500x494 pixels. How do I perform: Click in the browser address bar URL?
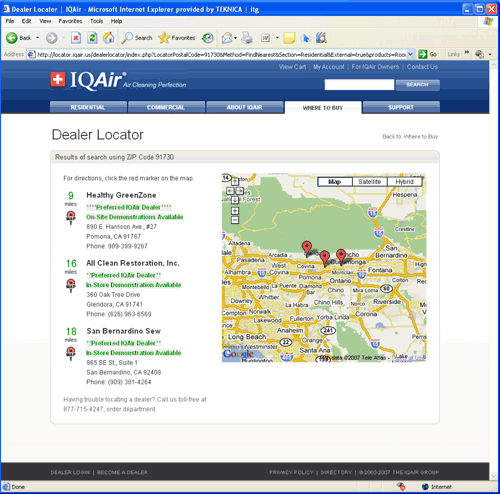point(221,54)
